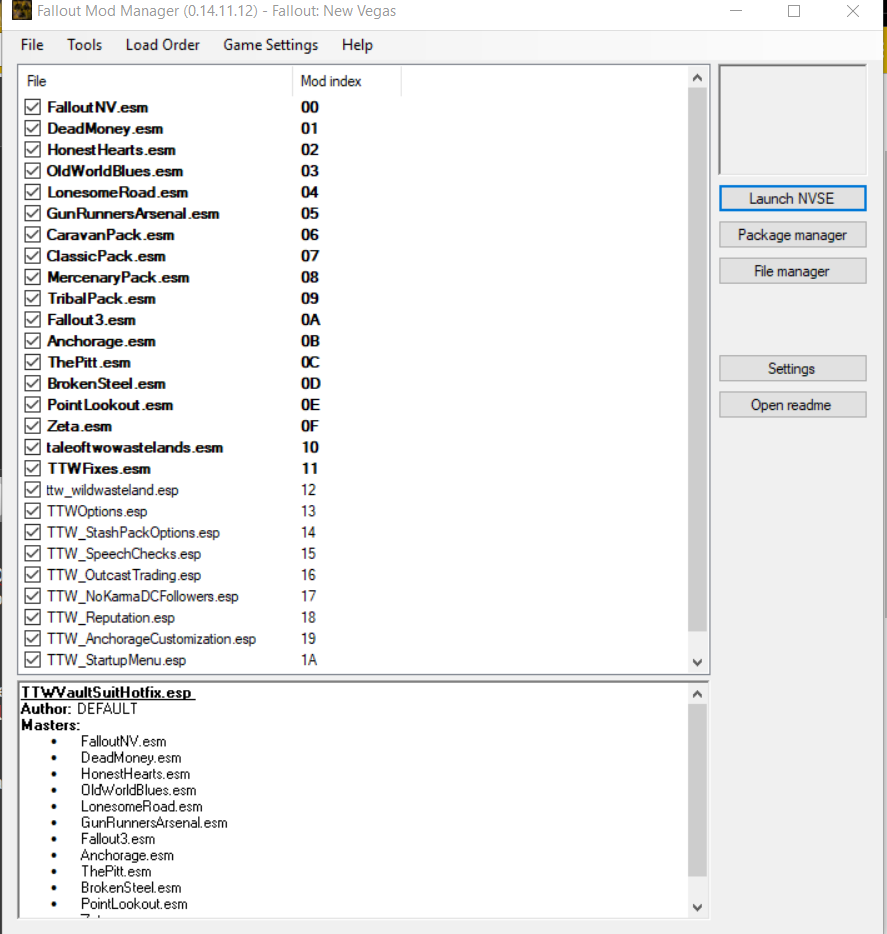Open the Tools menu
The image size is (887, 934).
(x=84, y=45)
